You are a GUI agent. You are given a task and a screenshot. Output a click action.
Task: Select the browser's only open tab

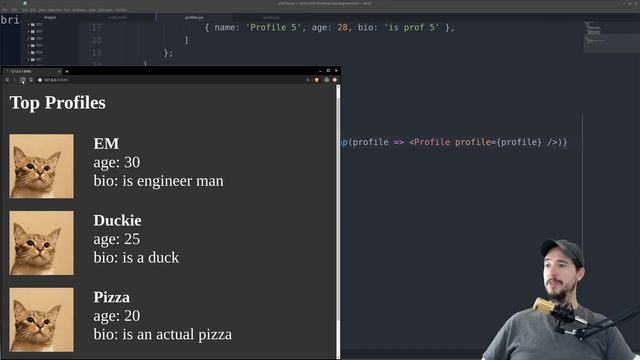tap(32, 71)
